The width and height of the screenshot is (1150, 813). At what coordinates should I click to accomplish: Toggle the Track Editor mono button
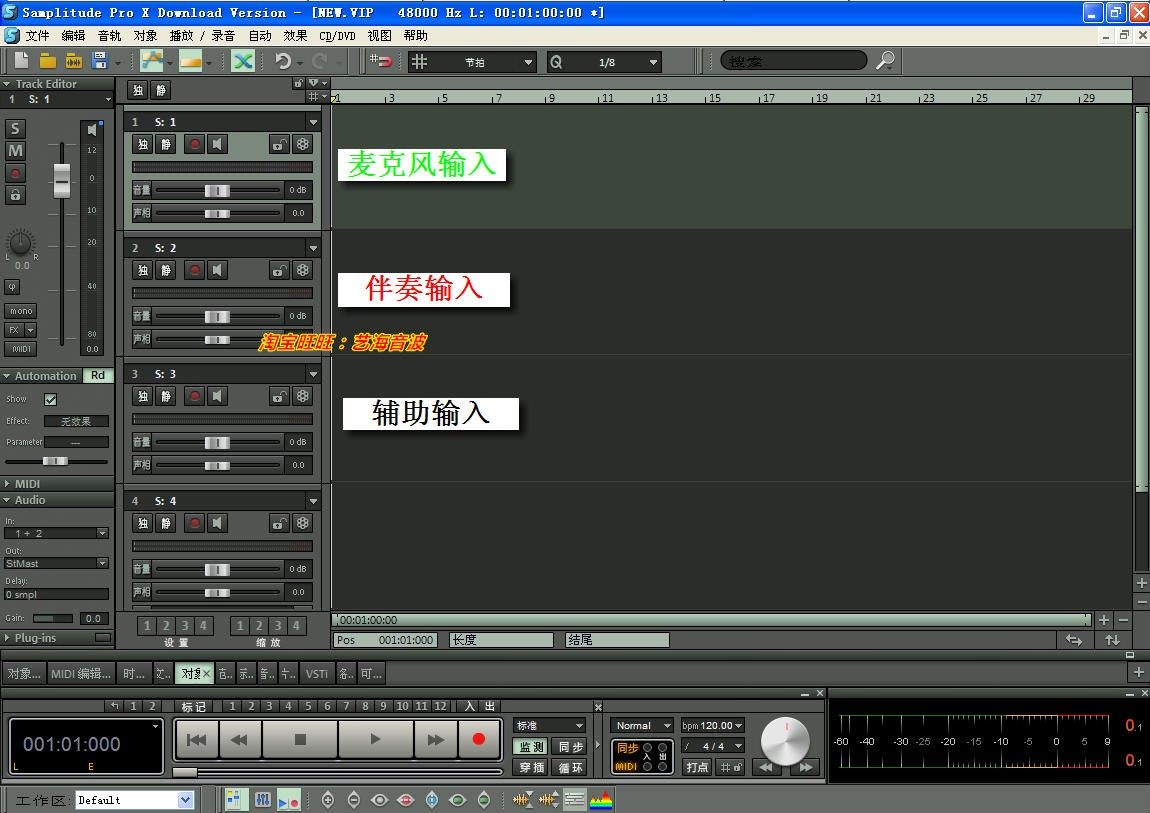21,311
